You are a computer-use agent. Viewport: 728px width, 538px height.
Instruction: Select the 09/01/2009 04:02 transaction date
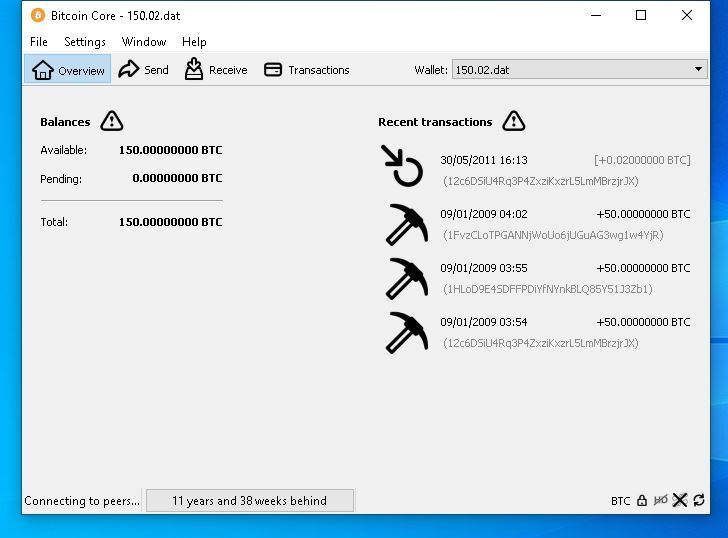(484, 214)
